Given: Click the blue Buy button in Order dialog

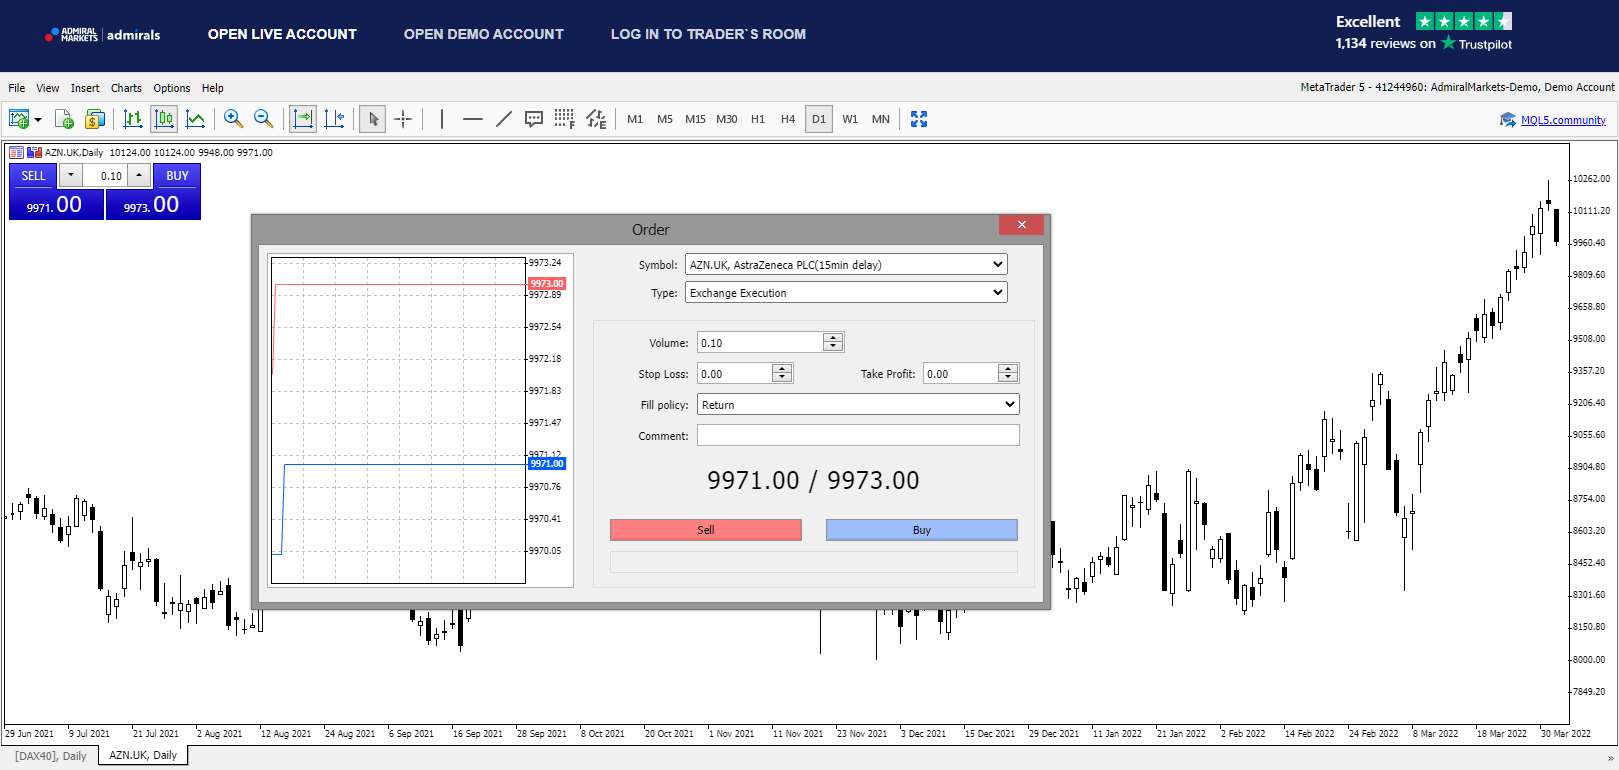Looking at the screenshot, I should 922,530.
